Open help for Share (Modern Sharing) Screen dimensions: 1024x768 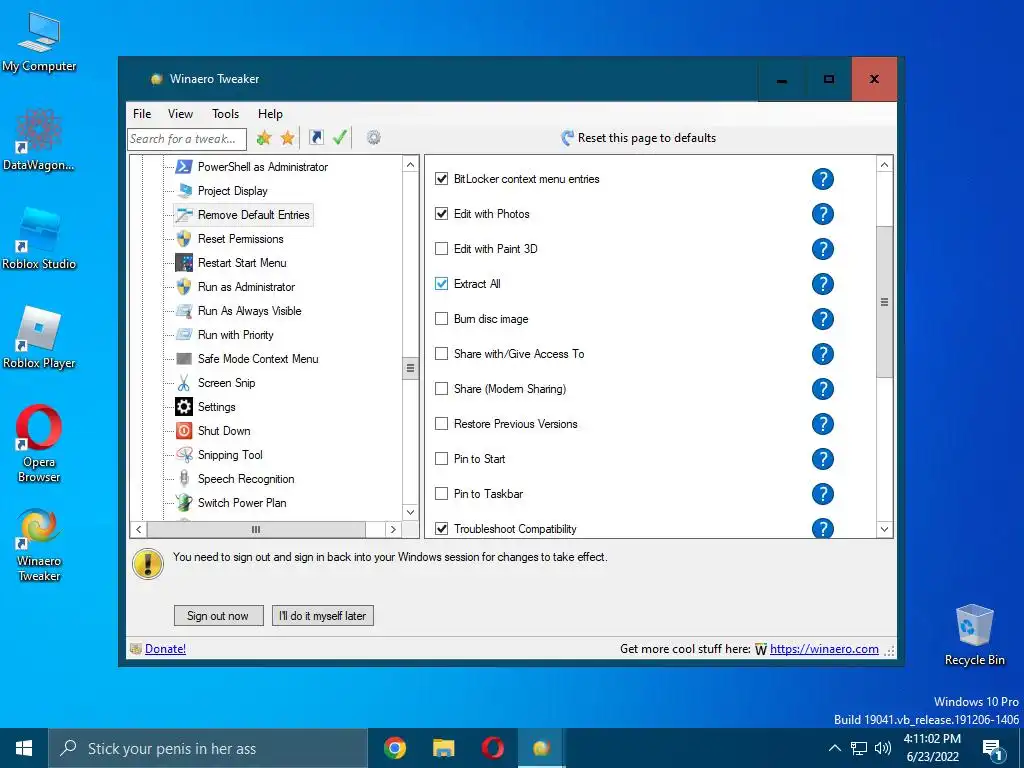coord(823,389)
